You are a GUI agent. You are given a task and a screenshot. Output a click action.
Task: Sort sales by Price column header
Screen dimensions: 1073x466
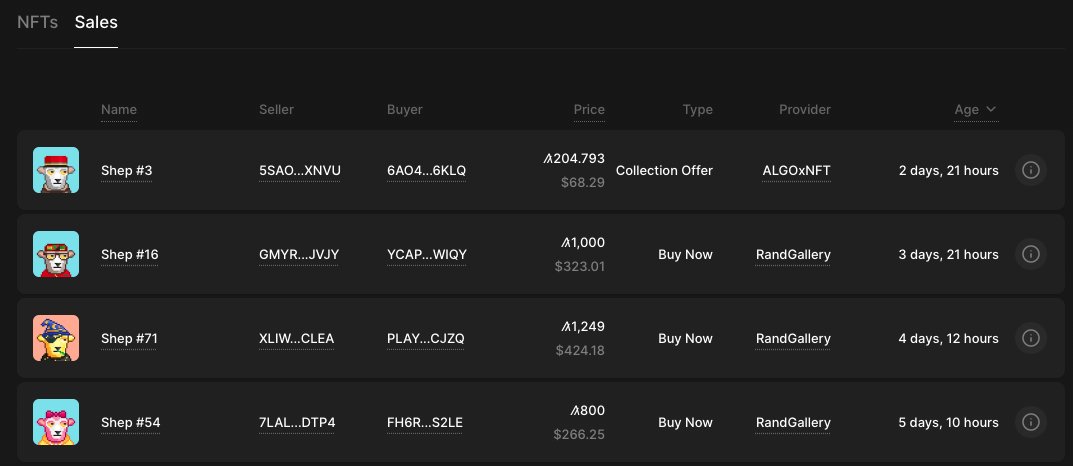click(589, 109)
